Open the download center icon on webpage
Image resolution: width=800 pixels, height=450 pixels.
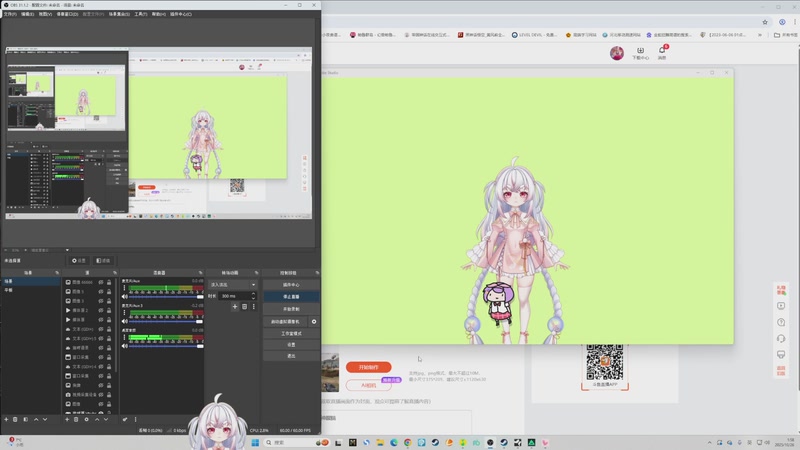click(640, 53)
